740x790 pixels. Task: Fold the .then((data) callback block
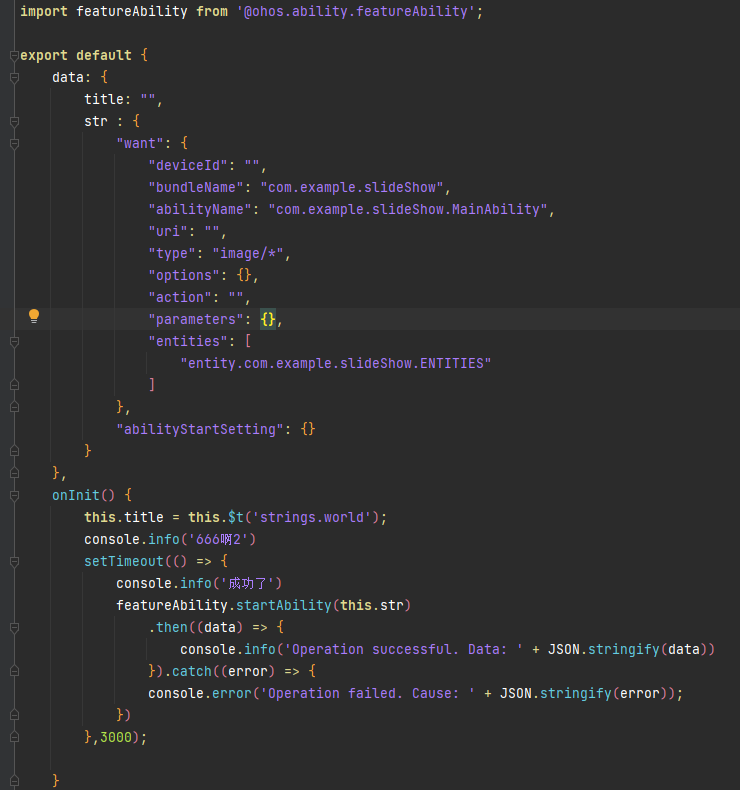click(x=15, y=628)
